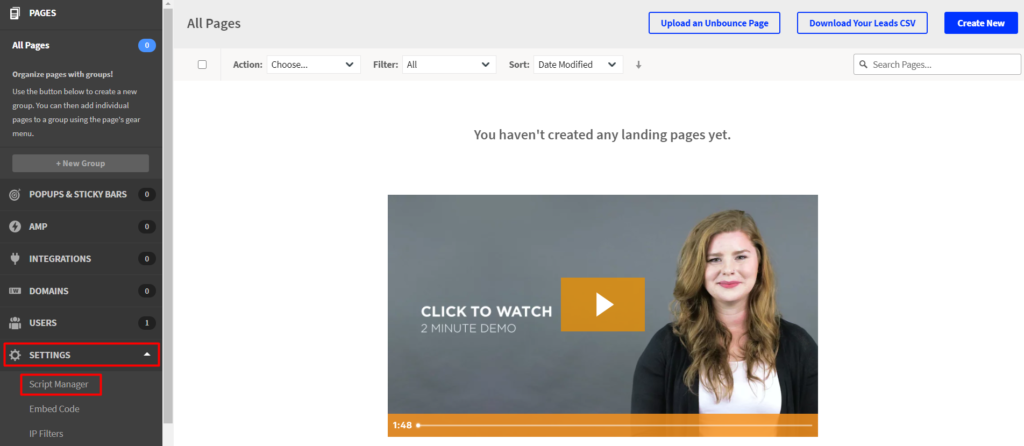Click the Popups & Sticky Bars count badge
The image size is (1024, 446).
[147, 195]
